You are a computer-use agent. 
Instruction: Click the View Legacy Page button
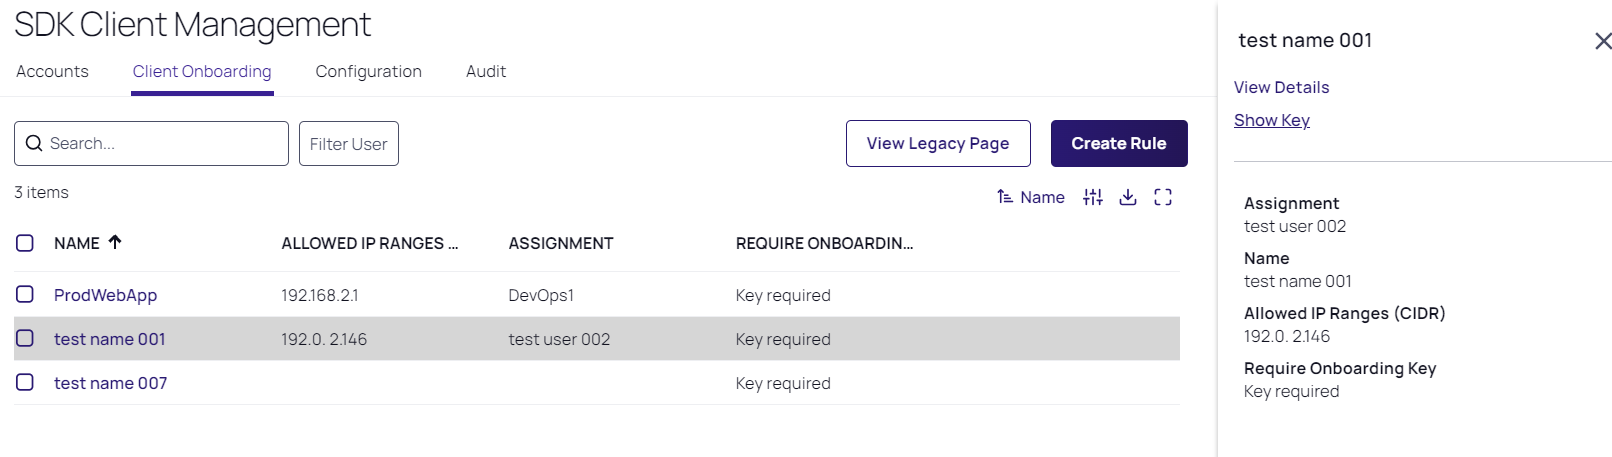pyautogui.click(x=937, y=144)
